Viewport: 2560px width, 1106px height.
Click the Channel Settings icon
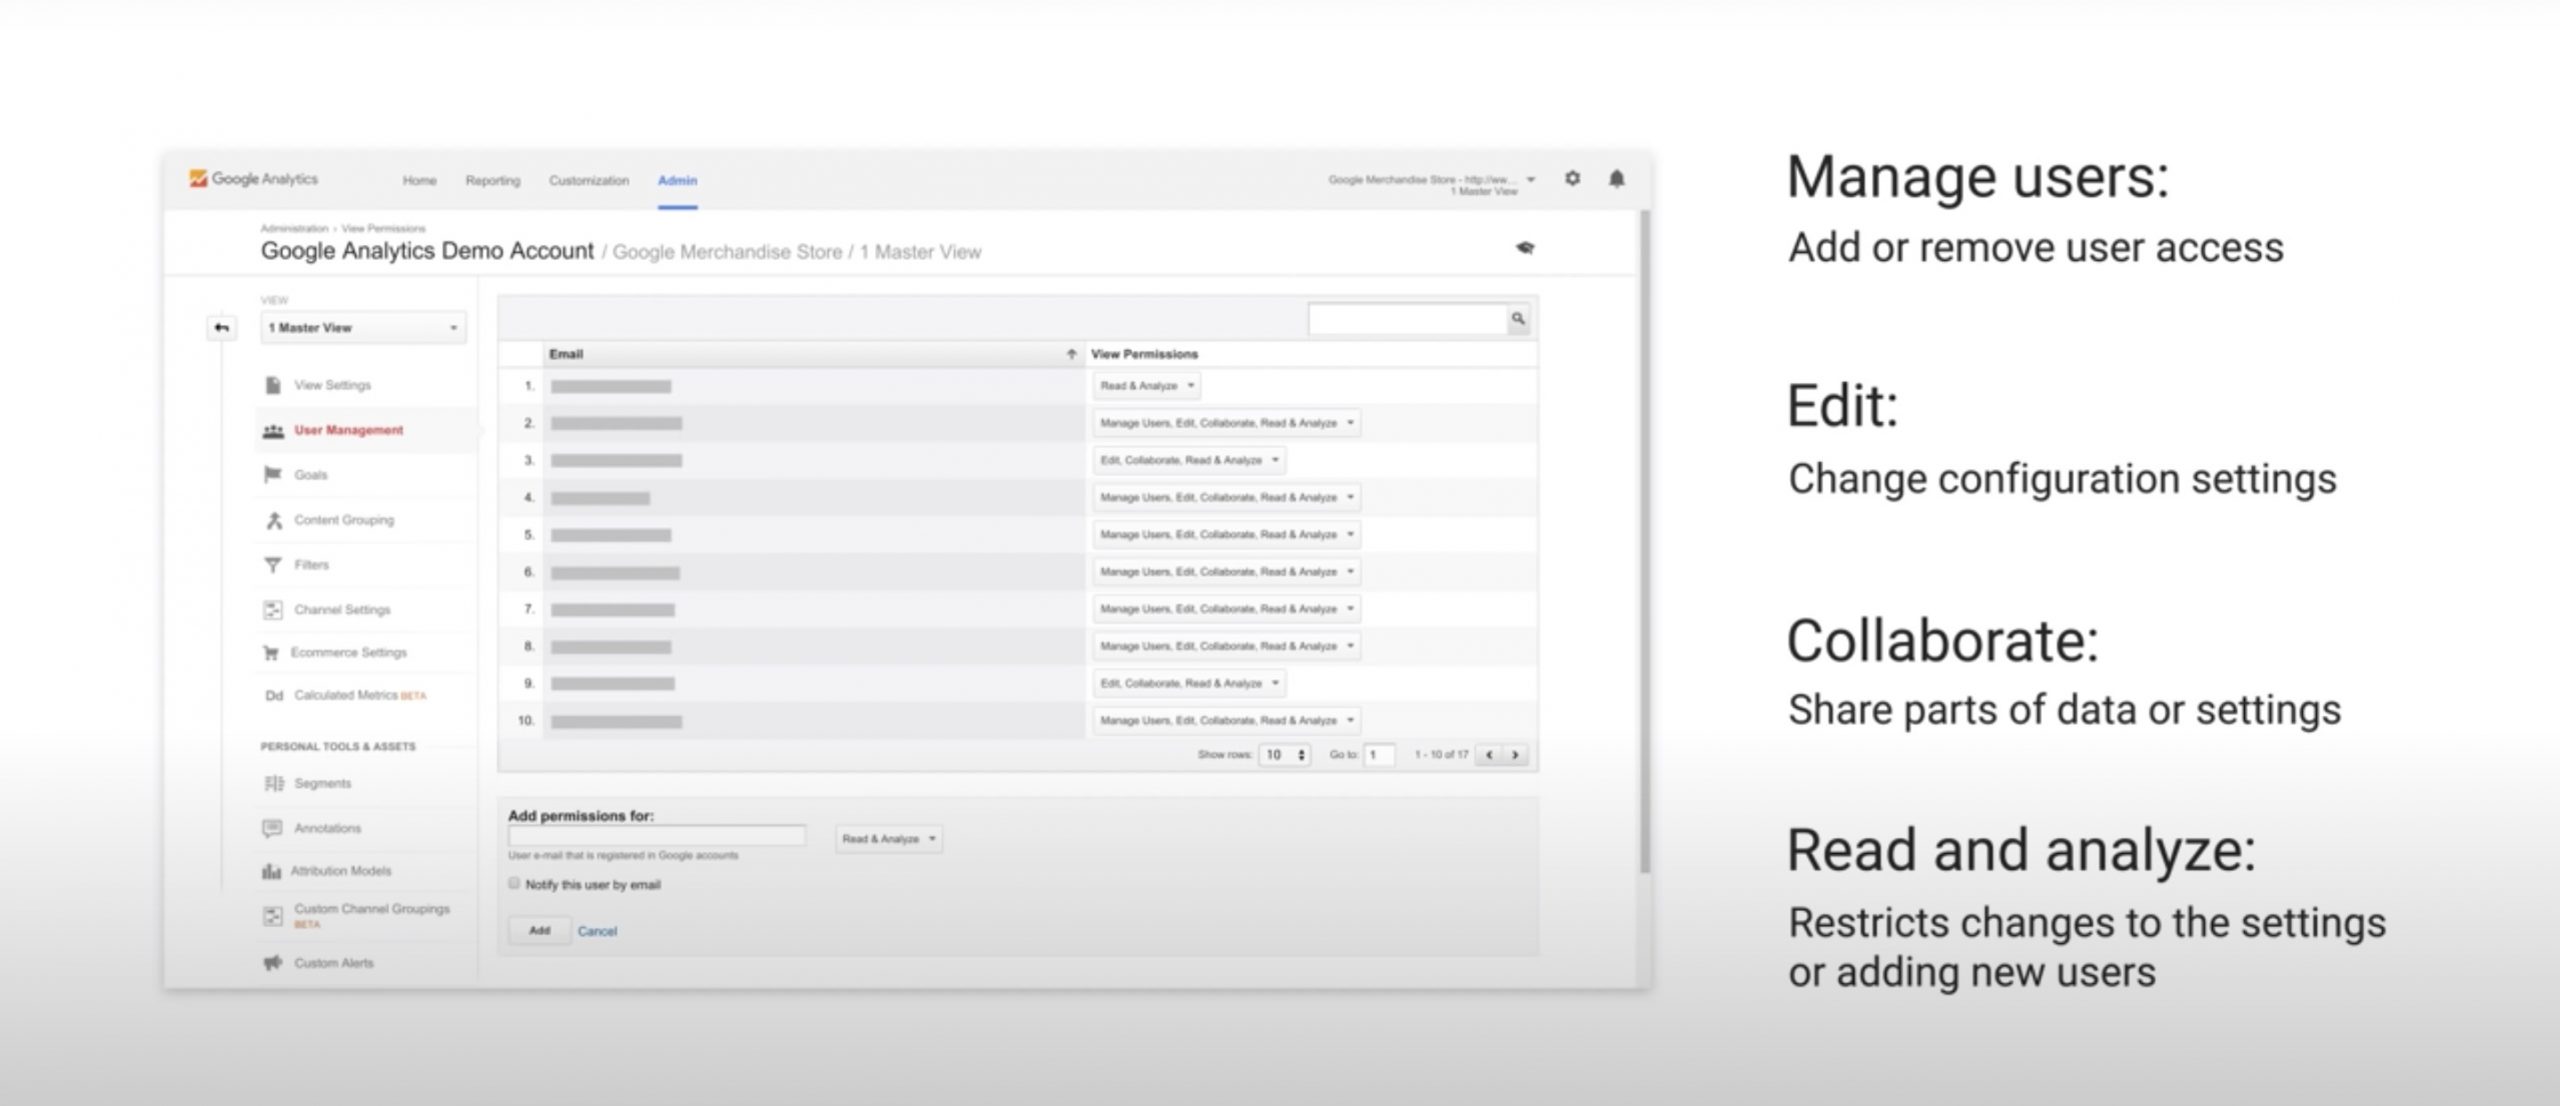(272, 610)
